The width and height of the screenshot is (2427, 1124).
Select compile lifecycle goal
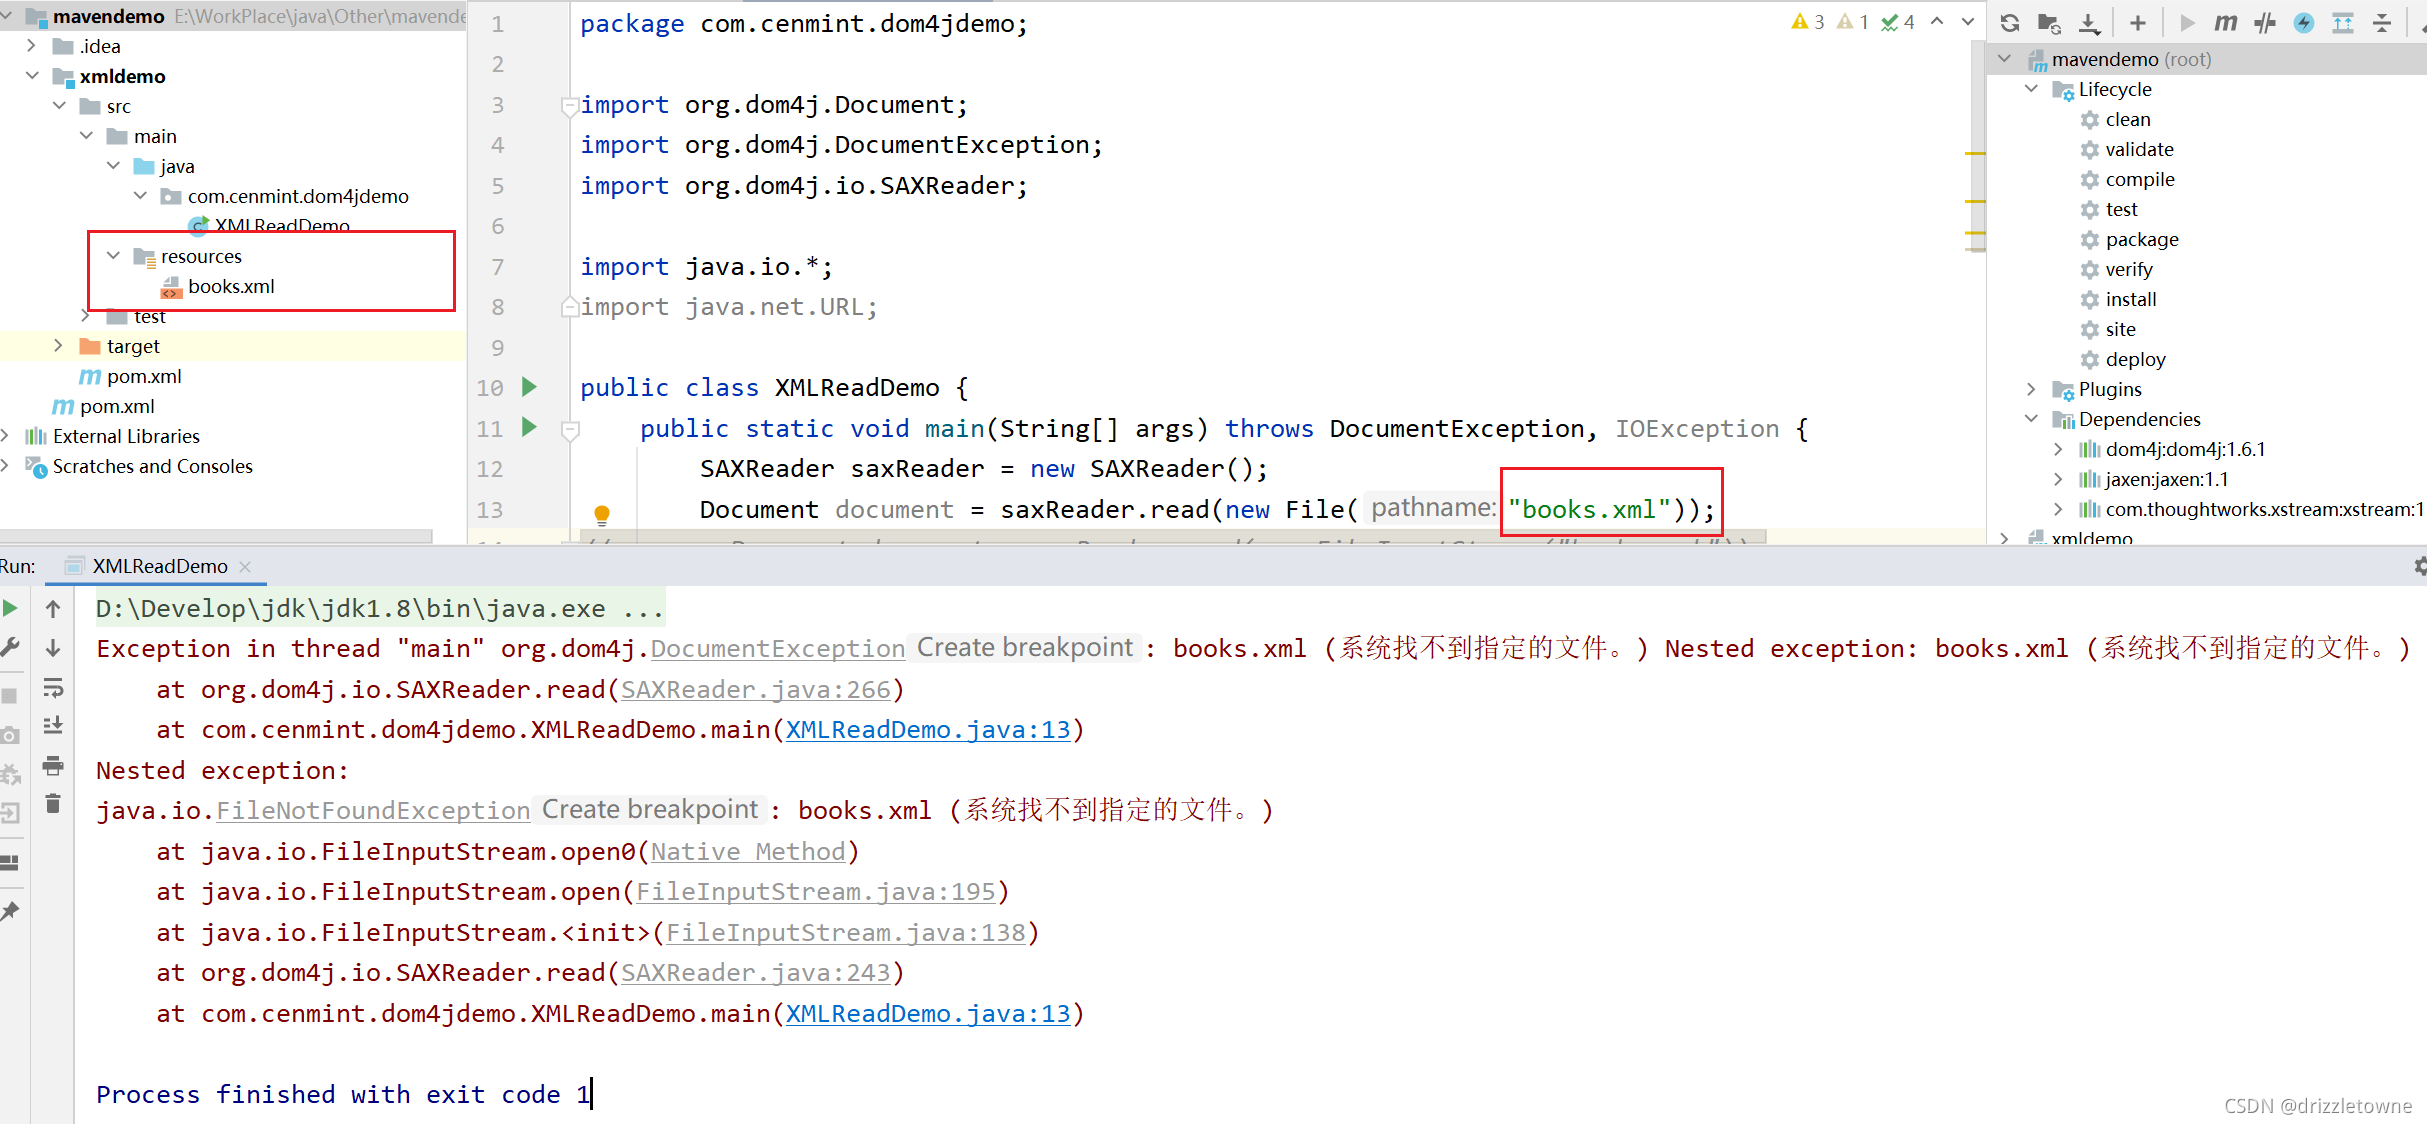click(2139, 179)
